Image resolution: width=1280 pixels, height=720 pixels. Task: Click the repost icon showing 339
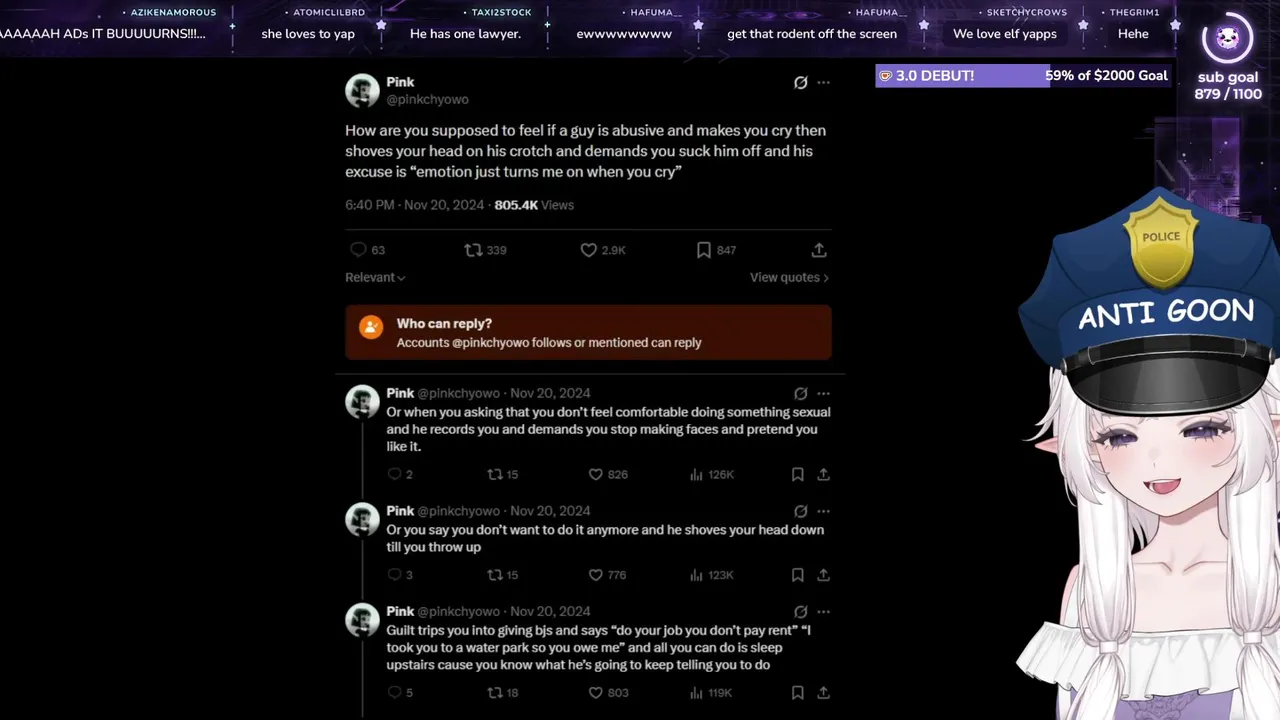pyautogui.click(x=474, y=250)
